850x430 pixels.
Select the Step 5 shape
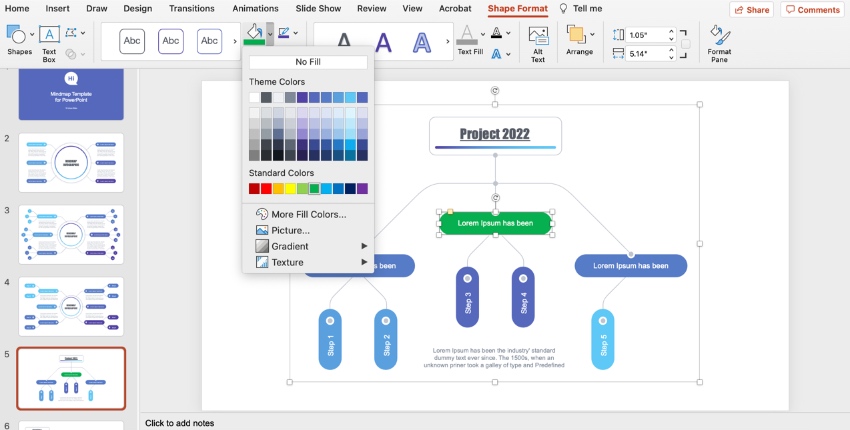603,339
